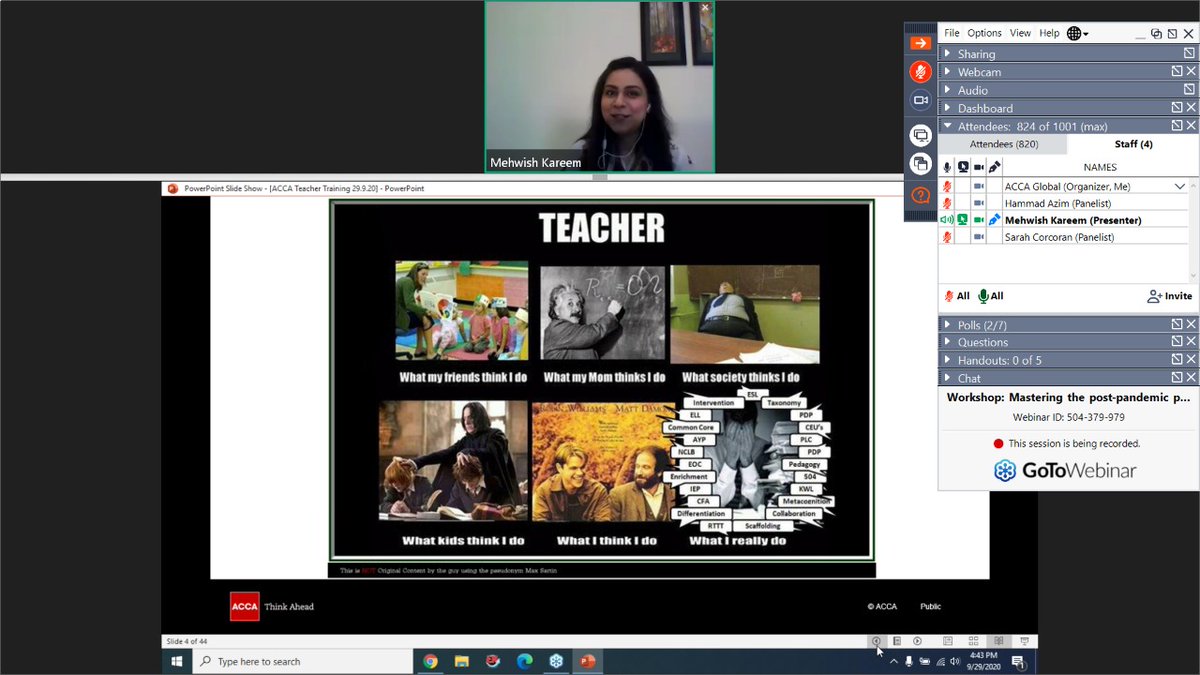
Task: Click the screen sharing monitor icon
Action: click(920, 135)
